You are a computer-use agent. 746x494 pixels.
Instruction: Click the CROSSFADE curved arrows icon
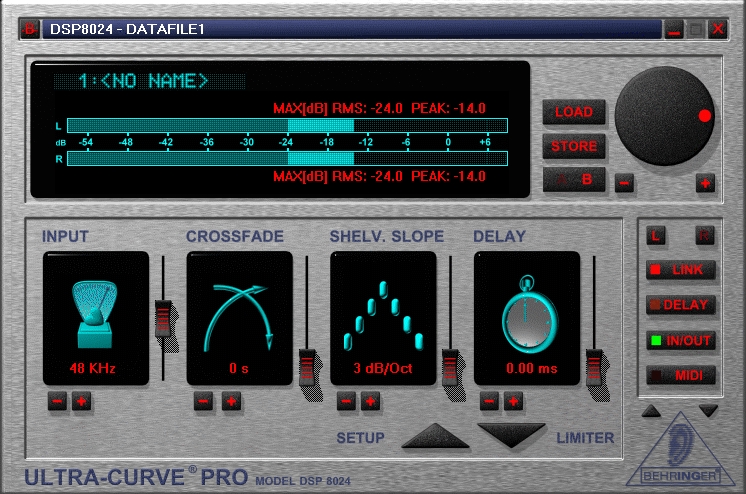(x=239, y=317)
